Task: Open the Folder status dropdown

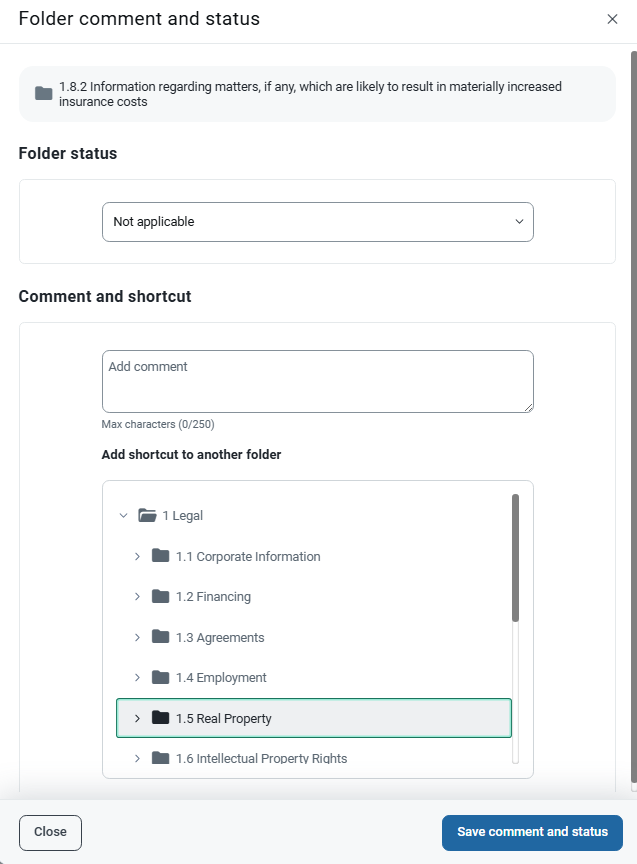Action: [317, 222]
